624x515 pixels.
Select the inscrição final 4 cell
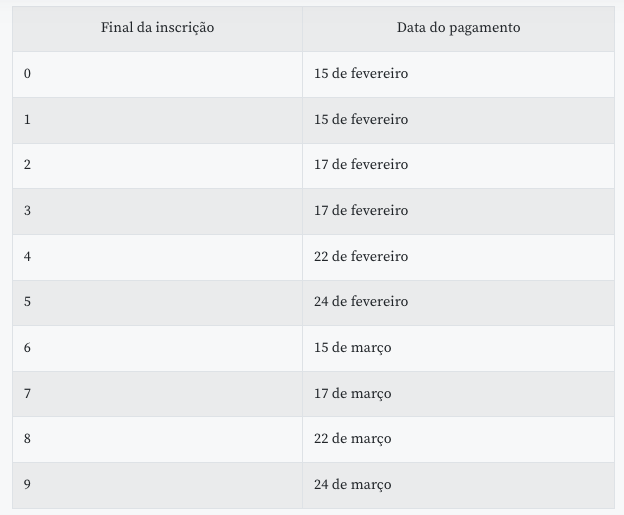pos(28,257)
